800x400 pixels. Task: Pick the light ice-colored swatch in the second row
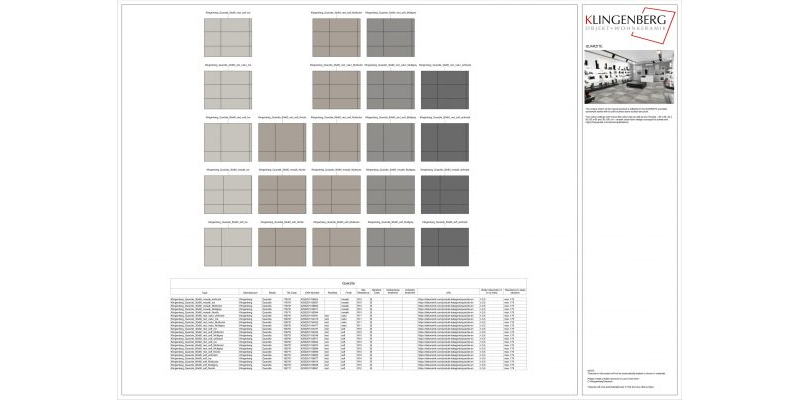click(228, 90)
